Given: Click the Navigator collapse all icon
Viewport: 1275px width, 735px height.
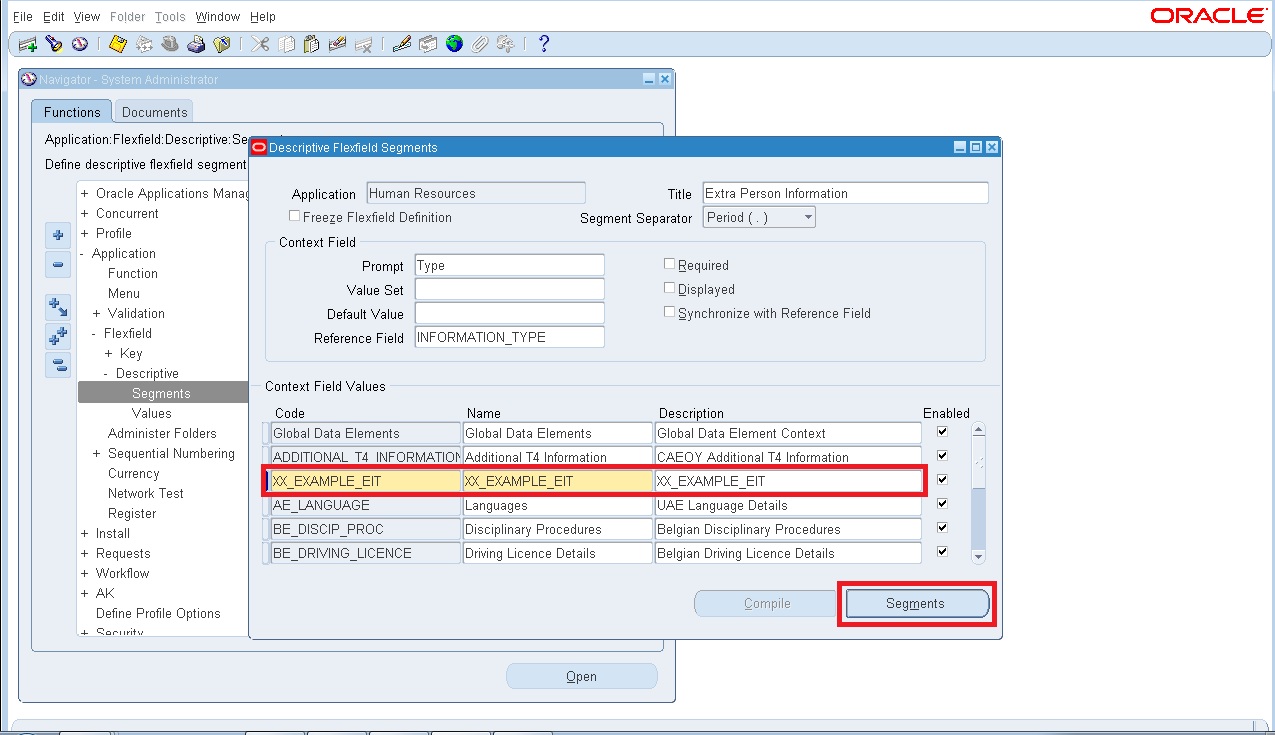Looking at the screenshot, I should 58,365.
